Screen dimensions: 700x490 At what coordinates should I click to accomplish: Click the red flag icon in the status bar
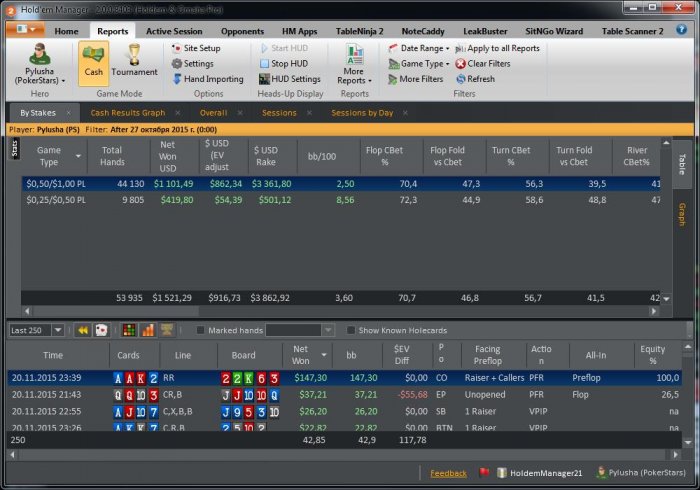[484, 472]
